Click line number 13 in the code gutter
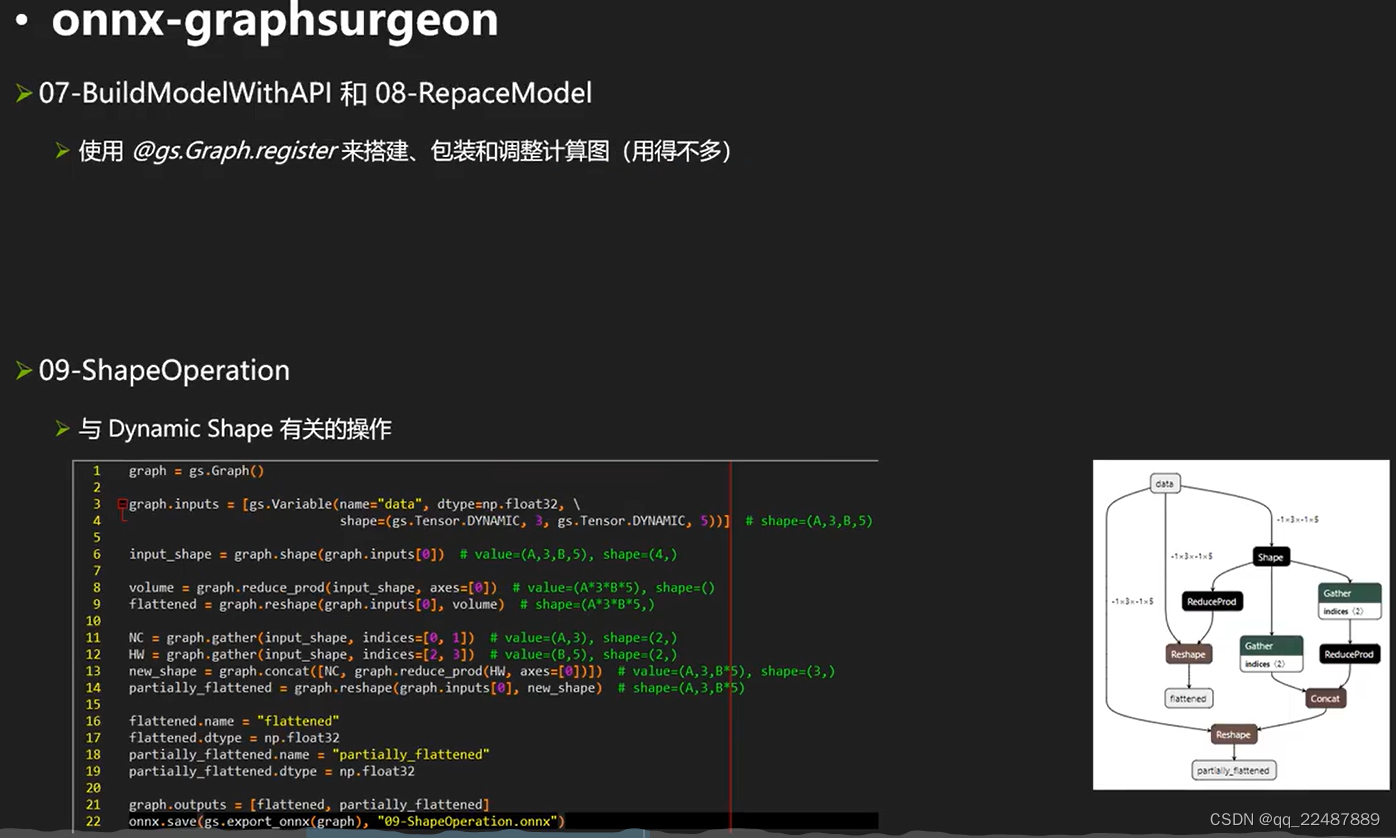 pyautogui.click(x=93, y=671)
